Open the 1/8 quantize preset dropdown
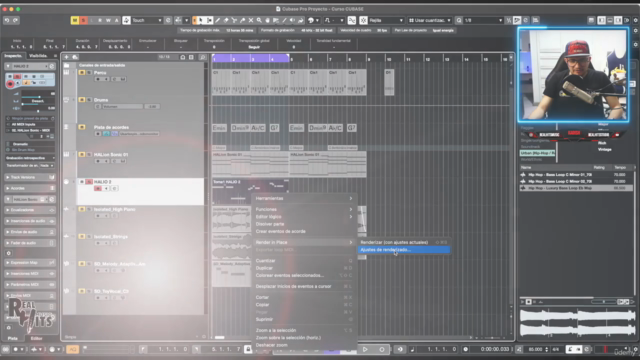 click(483, 20)
